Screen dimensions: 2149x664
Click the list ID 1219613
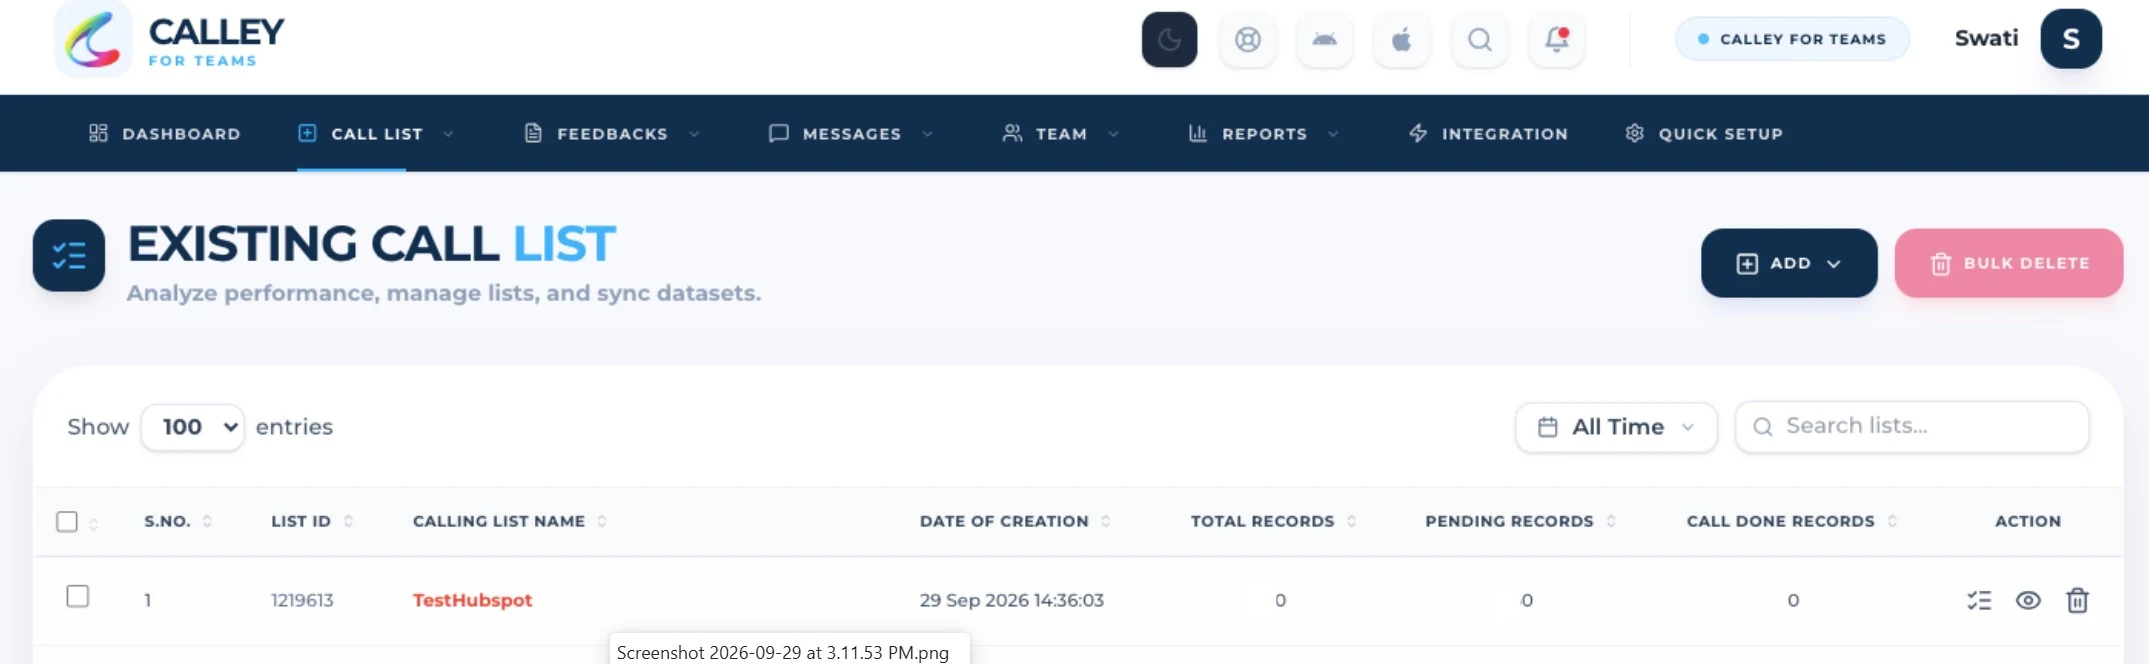(302, 600)
